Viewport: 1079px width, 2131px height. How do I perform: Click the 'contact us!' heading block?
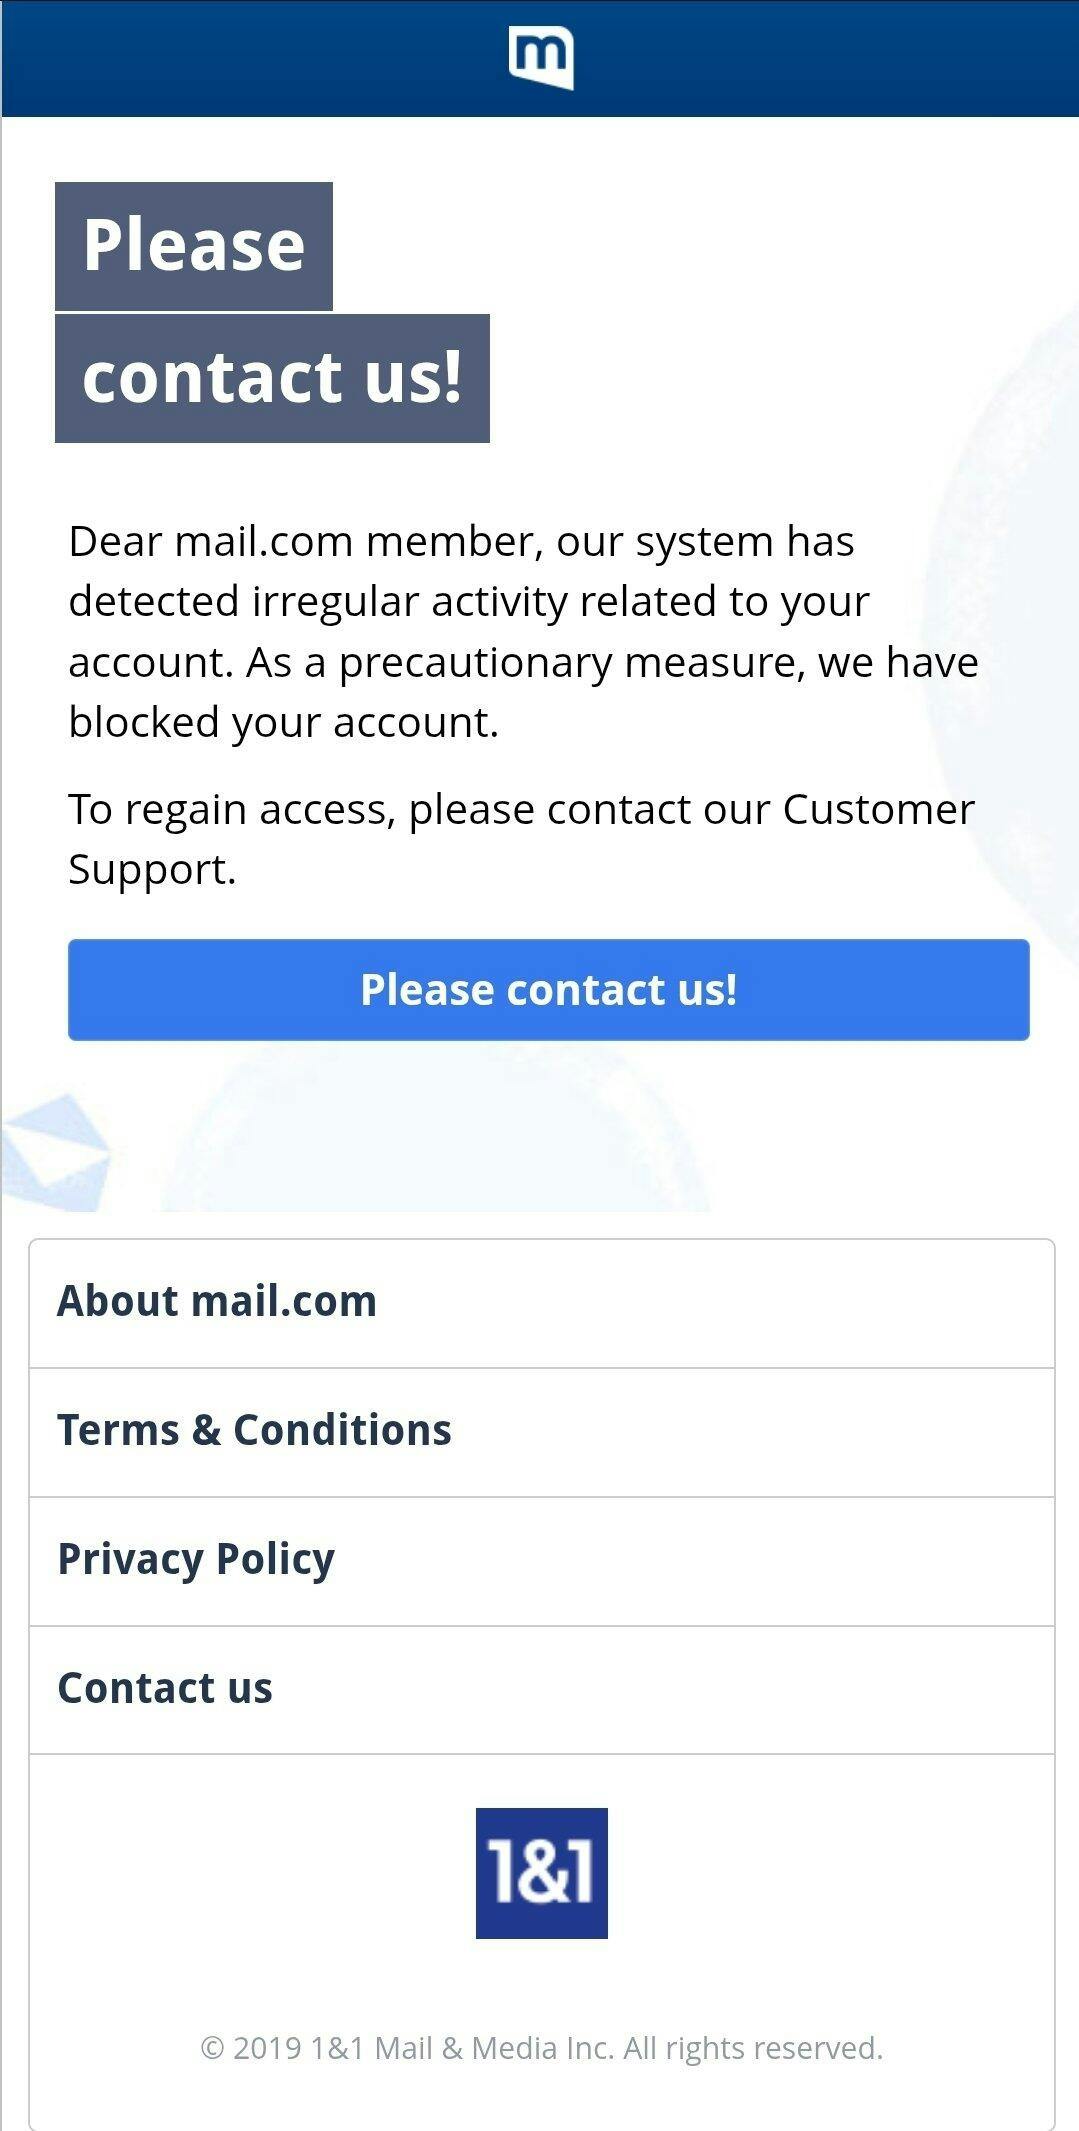[272, 378]
